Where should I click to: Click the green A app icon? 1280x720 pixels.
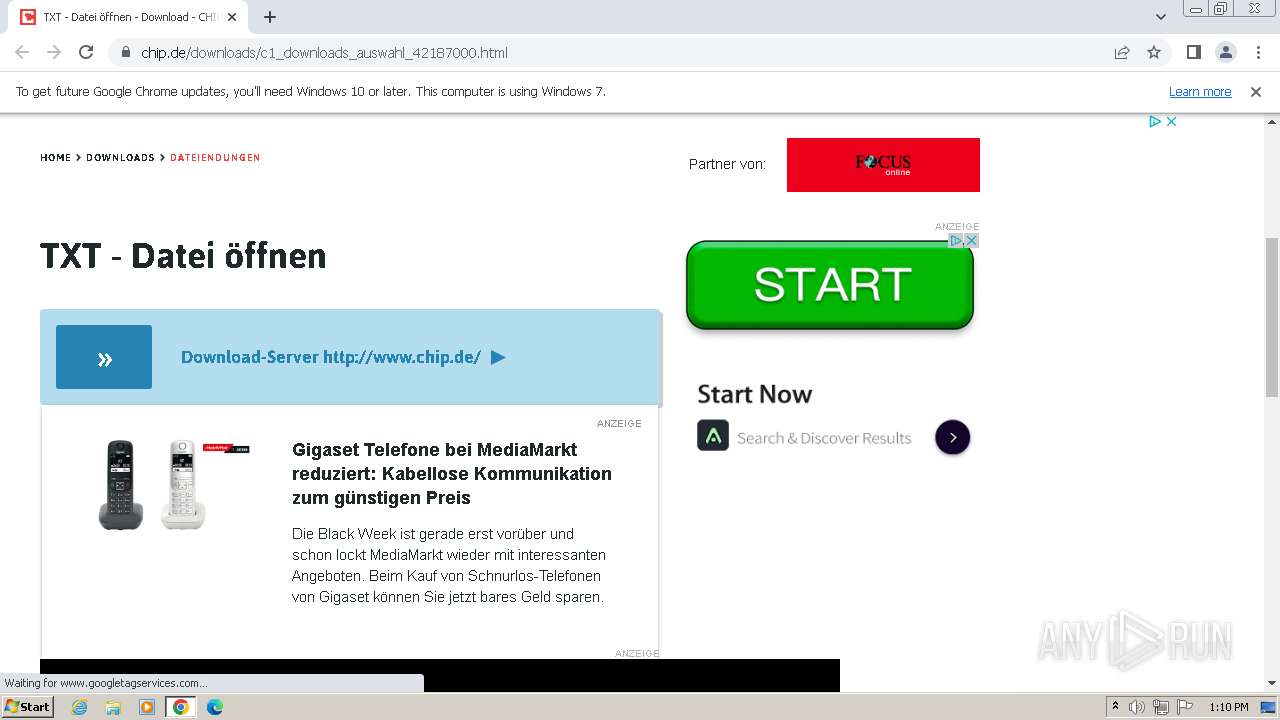coord(713,435)
